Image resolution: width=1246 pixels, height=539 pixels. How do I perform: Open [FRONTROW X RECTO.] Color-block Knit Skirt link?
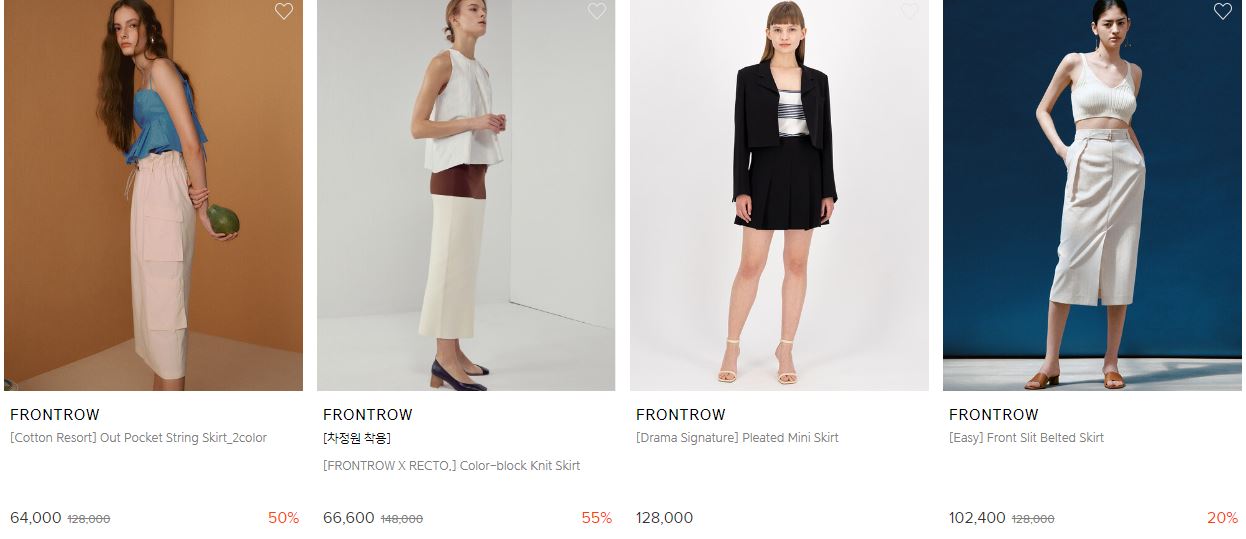(x=451, y=466)
